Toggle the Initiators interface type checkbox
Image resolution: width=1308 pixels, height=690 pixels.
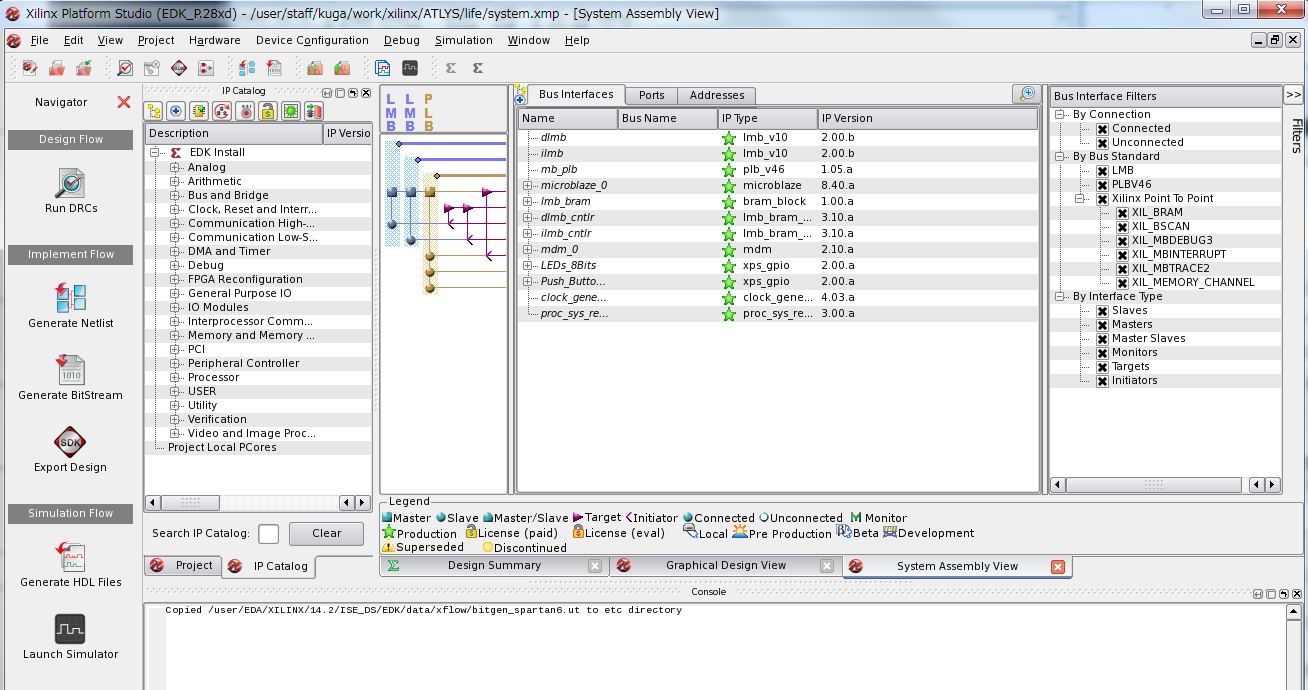click(x=1102, y=381)
